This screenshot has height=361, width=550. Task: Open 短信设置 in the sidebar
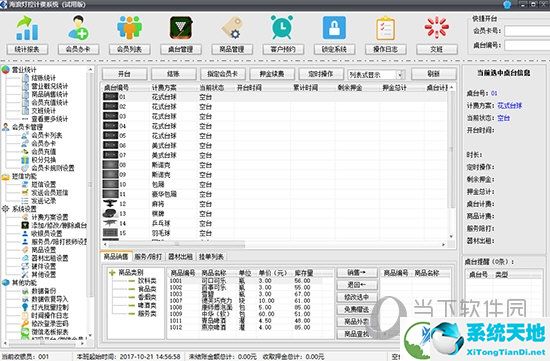[43, 184]
